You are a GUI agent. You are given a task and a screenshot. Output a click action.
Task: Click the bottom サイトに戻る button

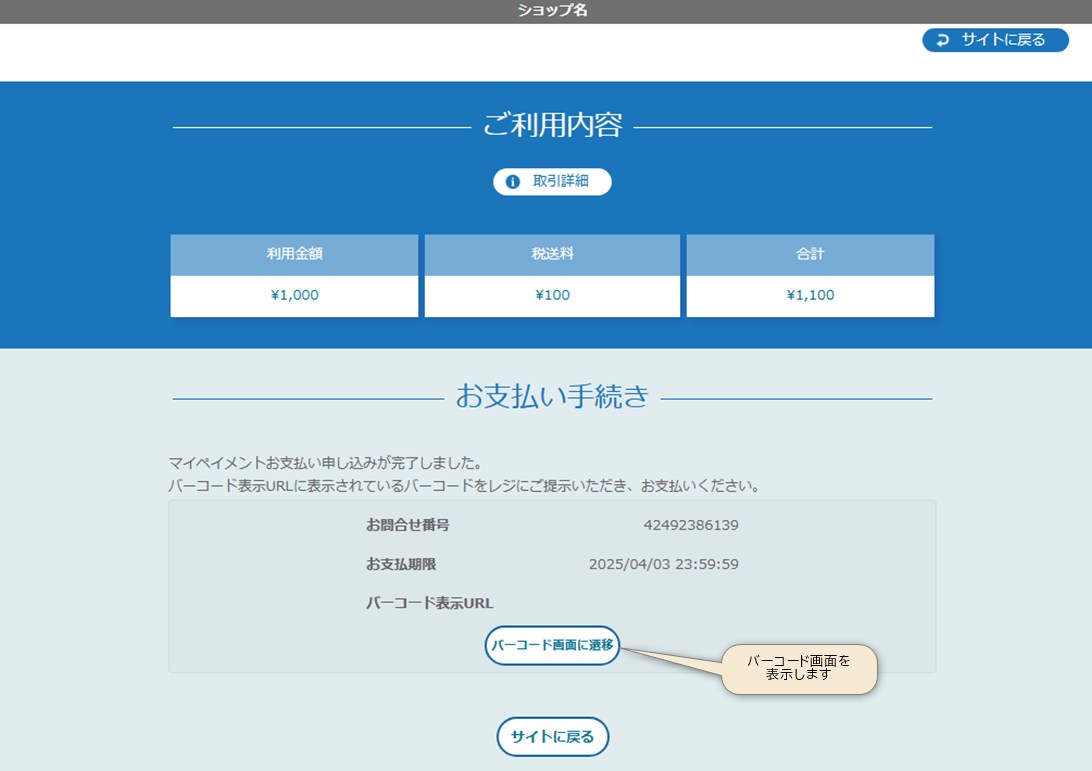click(x=552, y=736)
